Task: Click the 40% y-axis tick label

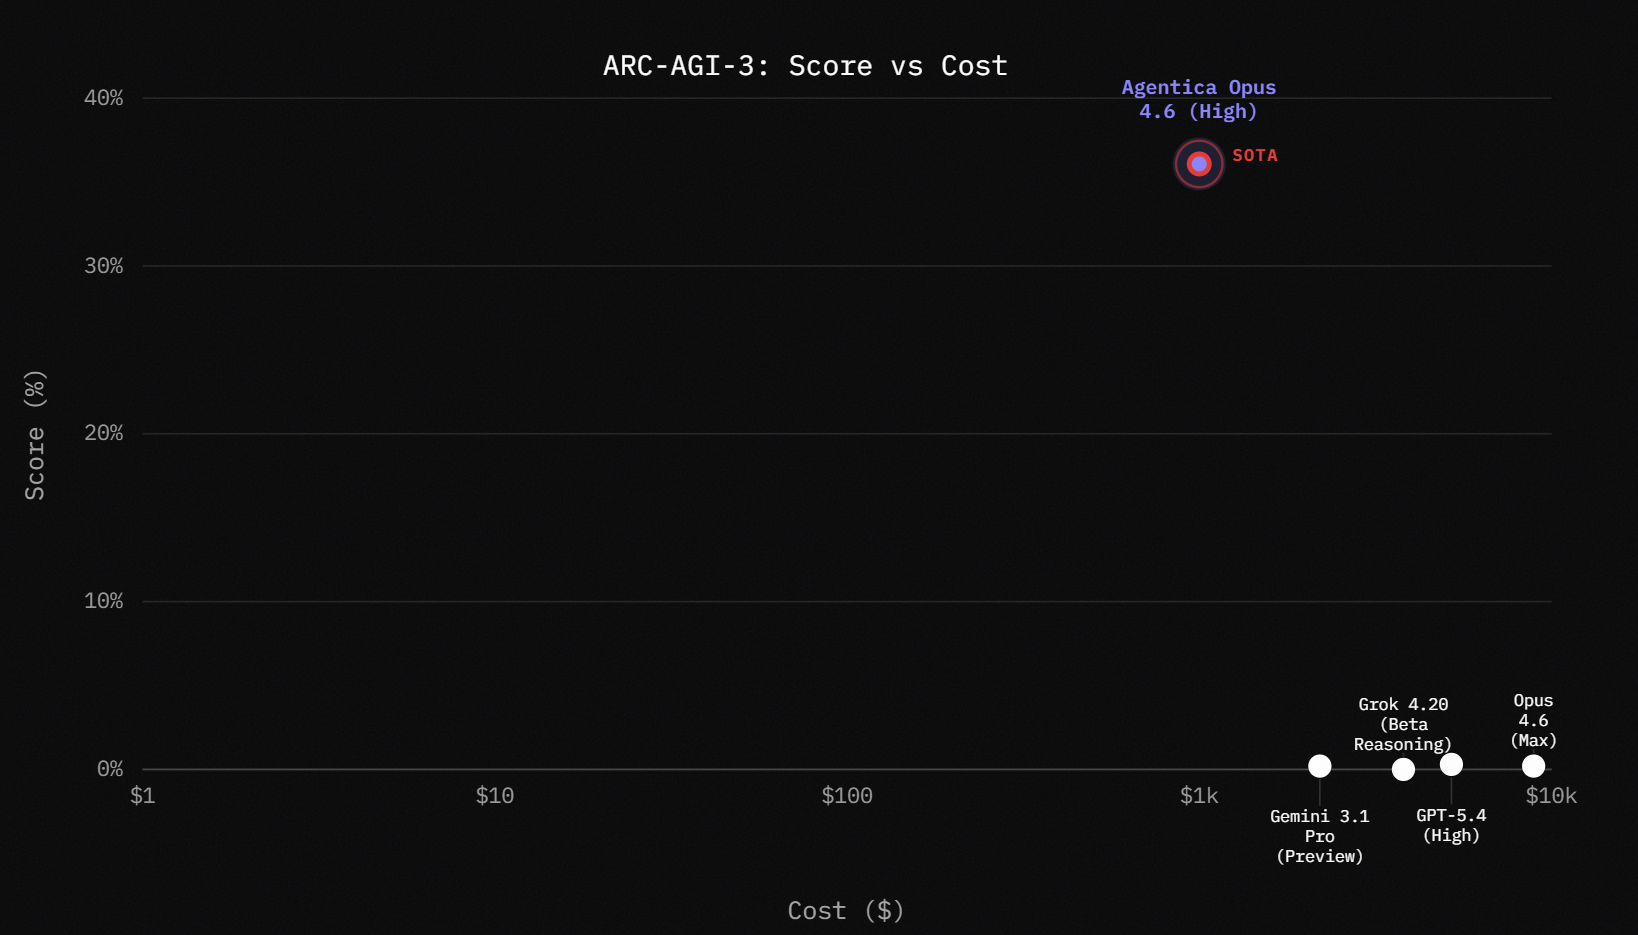Action: (x=104, y=98)
